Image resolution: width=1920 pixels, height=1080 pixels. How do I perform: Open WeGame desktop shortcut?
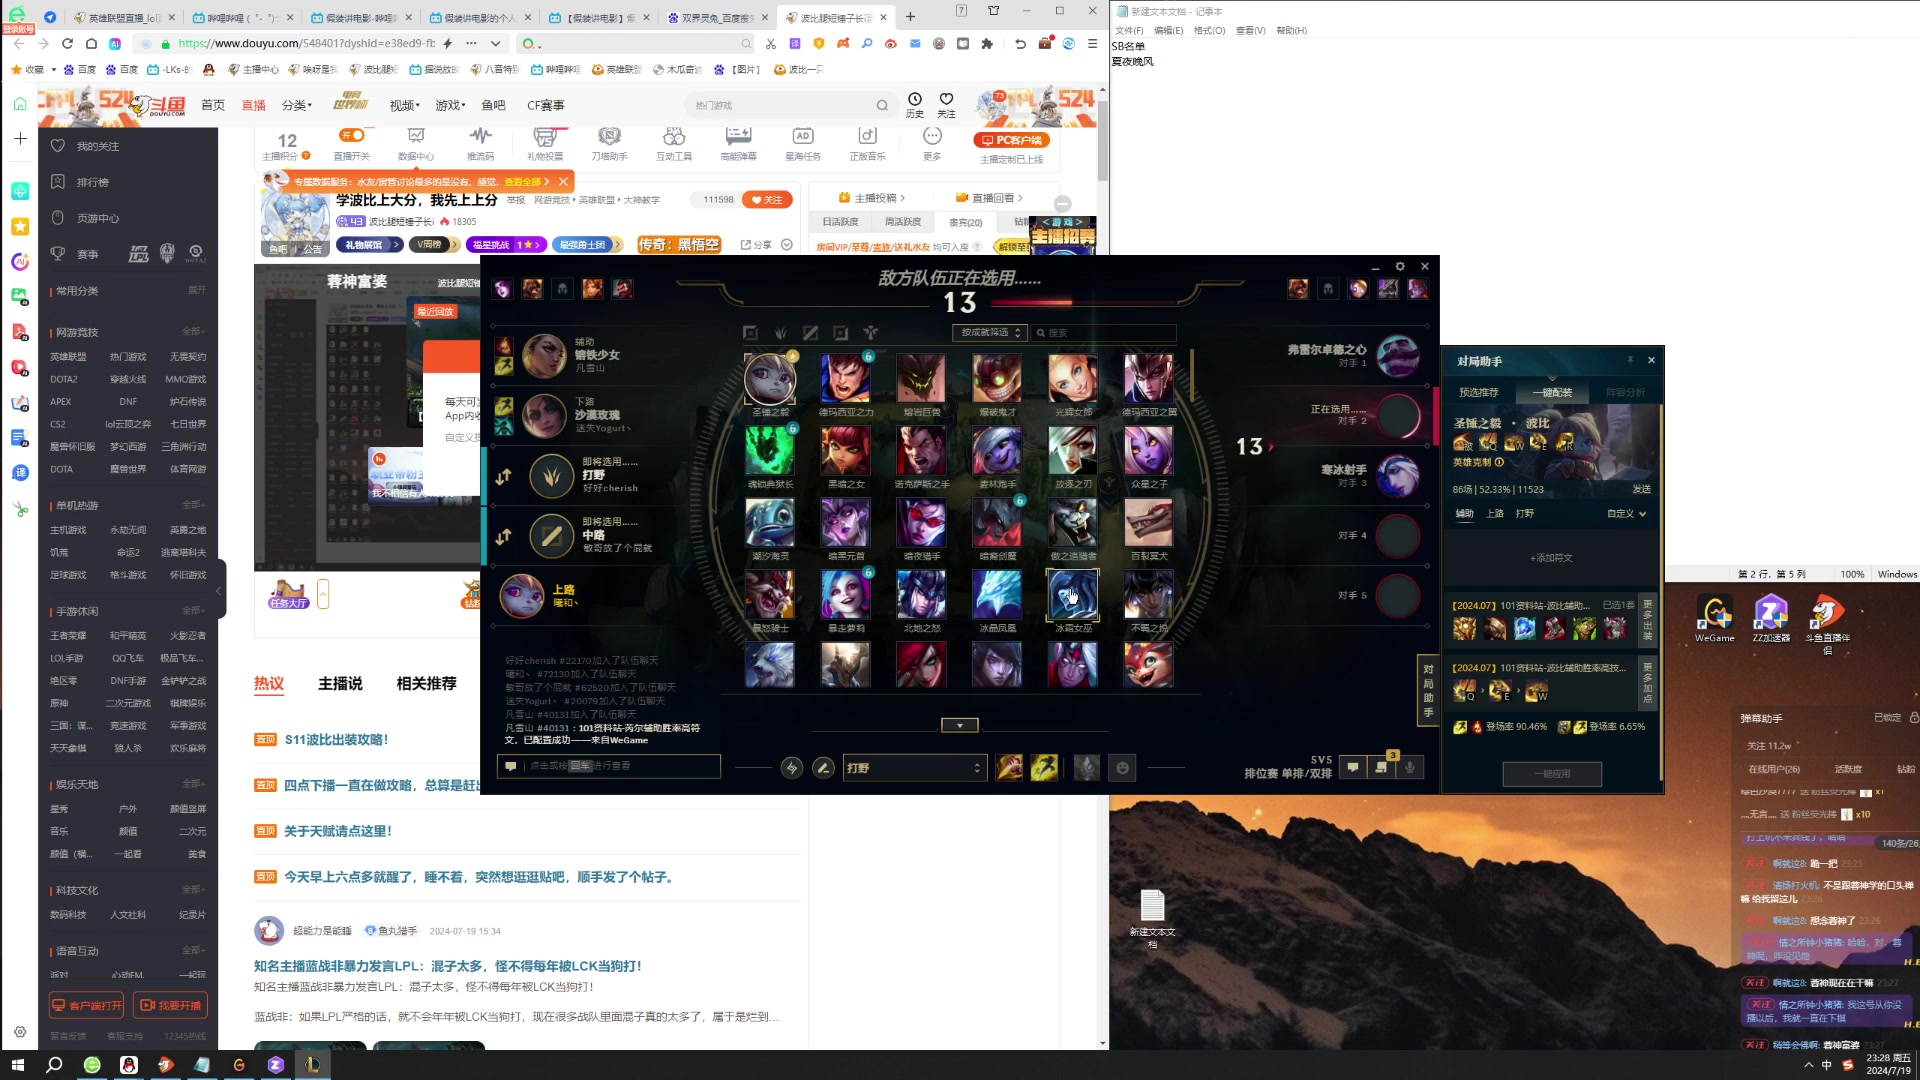coord(1715,619)
